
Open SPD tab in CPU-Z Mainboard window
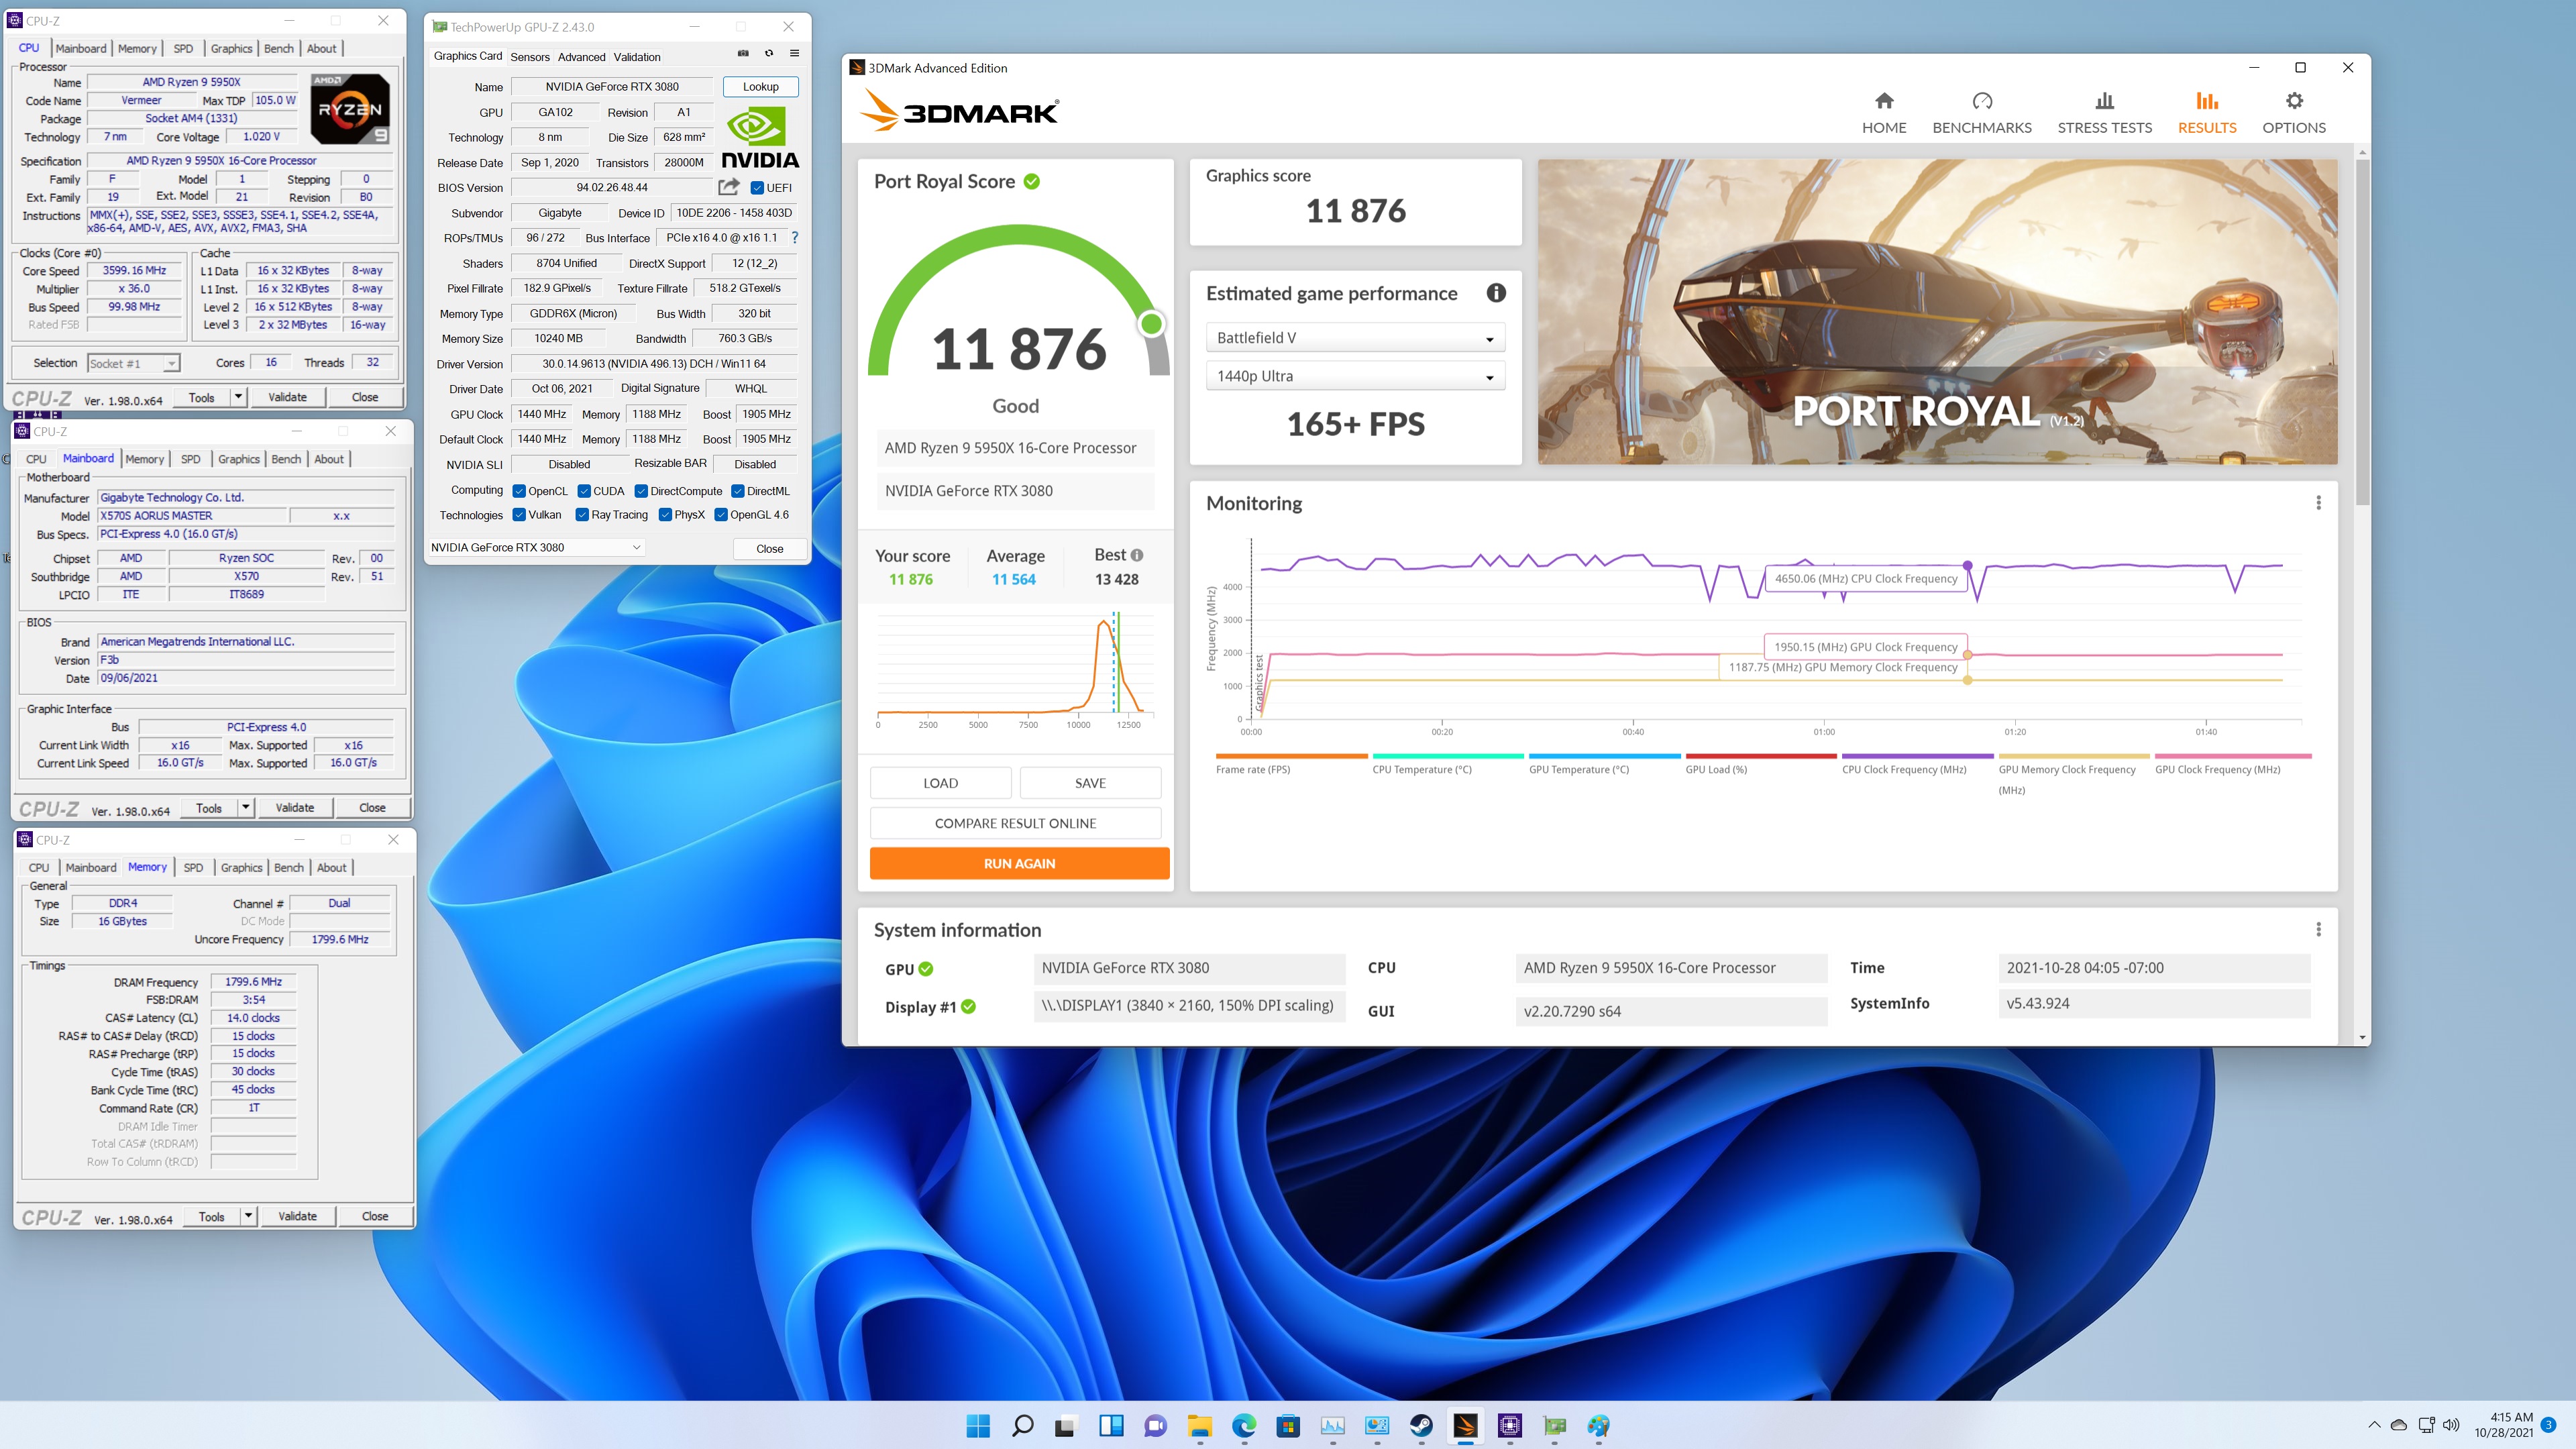190,459
